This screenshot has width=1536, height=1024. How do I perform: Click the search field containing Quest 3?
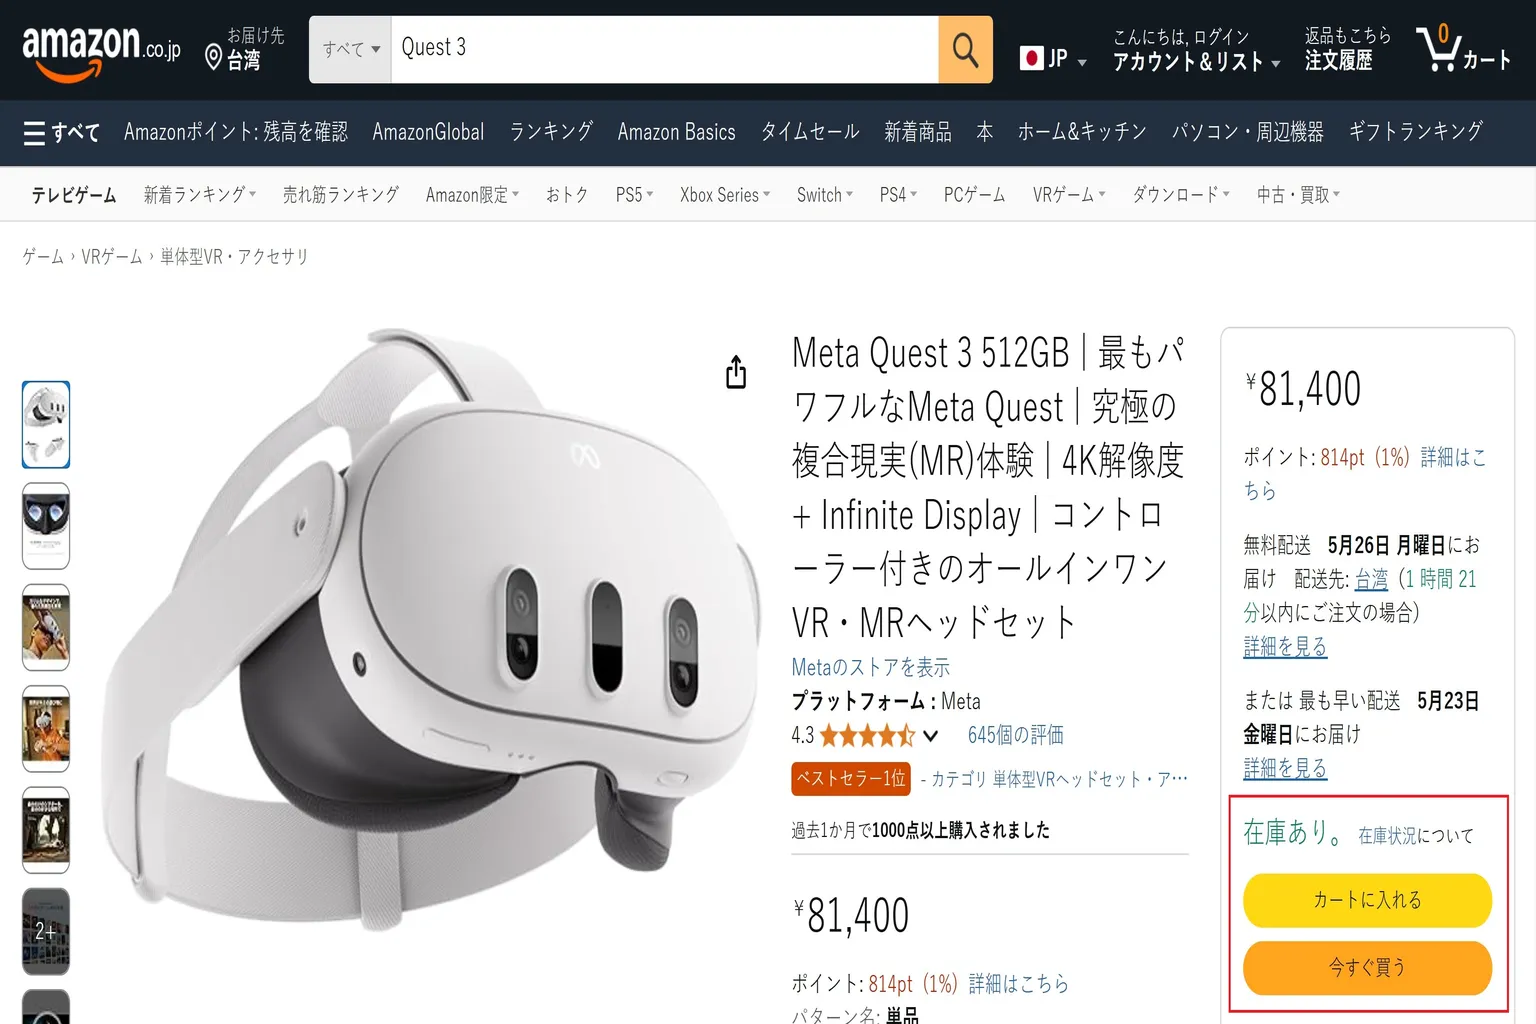(664, 49)
